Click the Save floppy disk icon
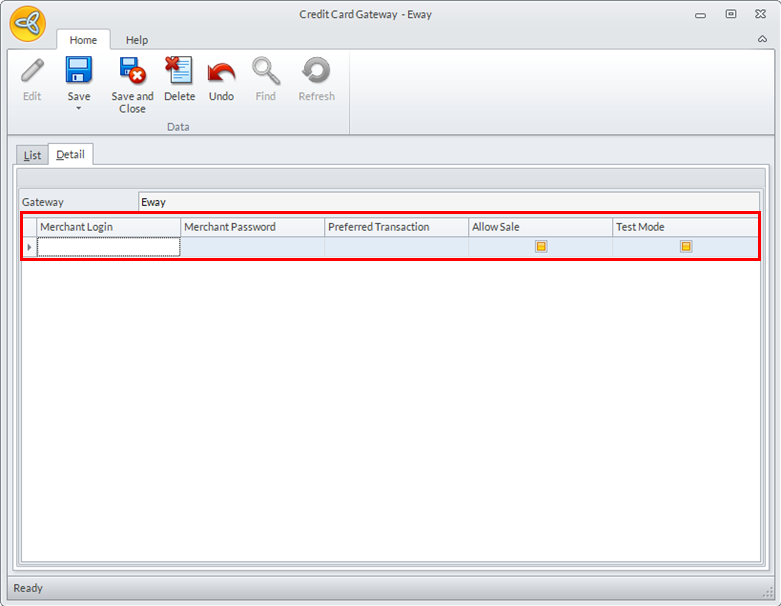The image size is (781, 606). click(x=79, y=71)
